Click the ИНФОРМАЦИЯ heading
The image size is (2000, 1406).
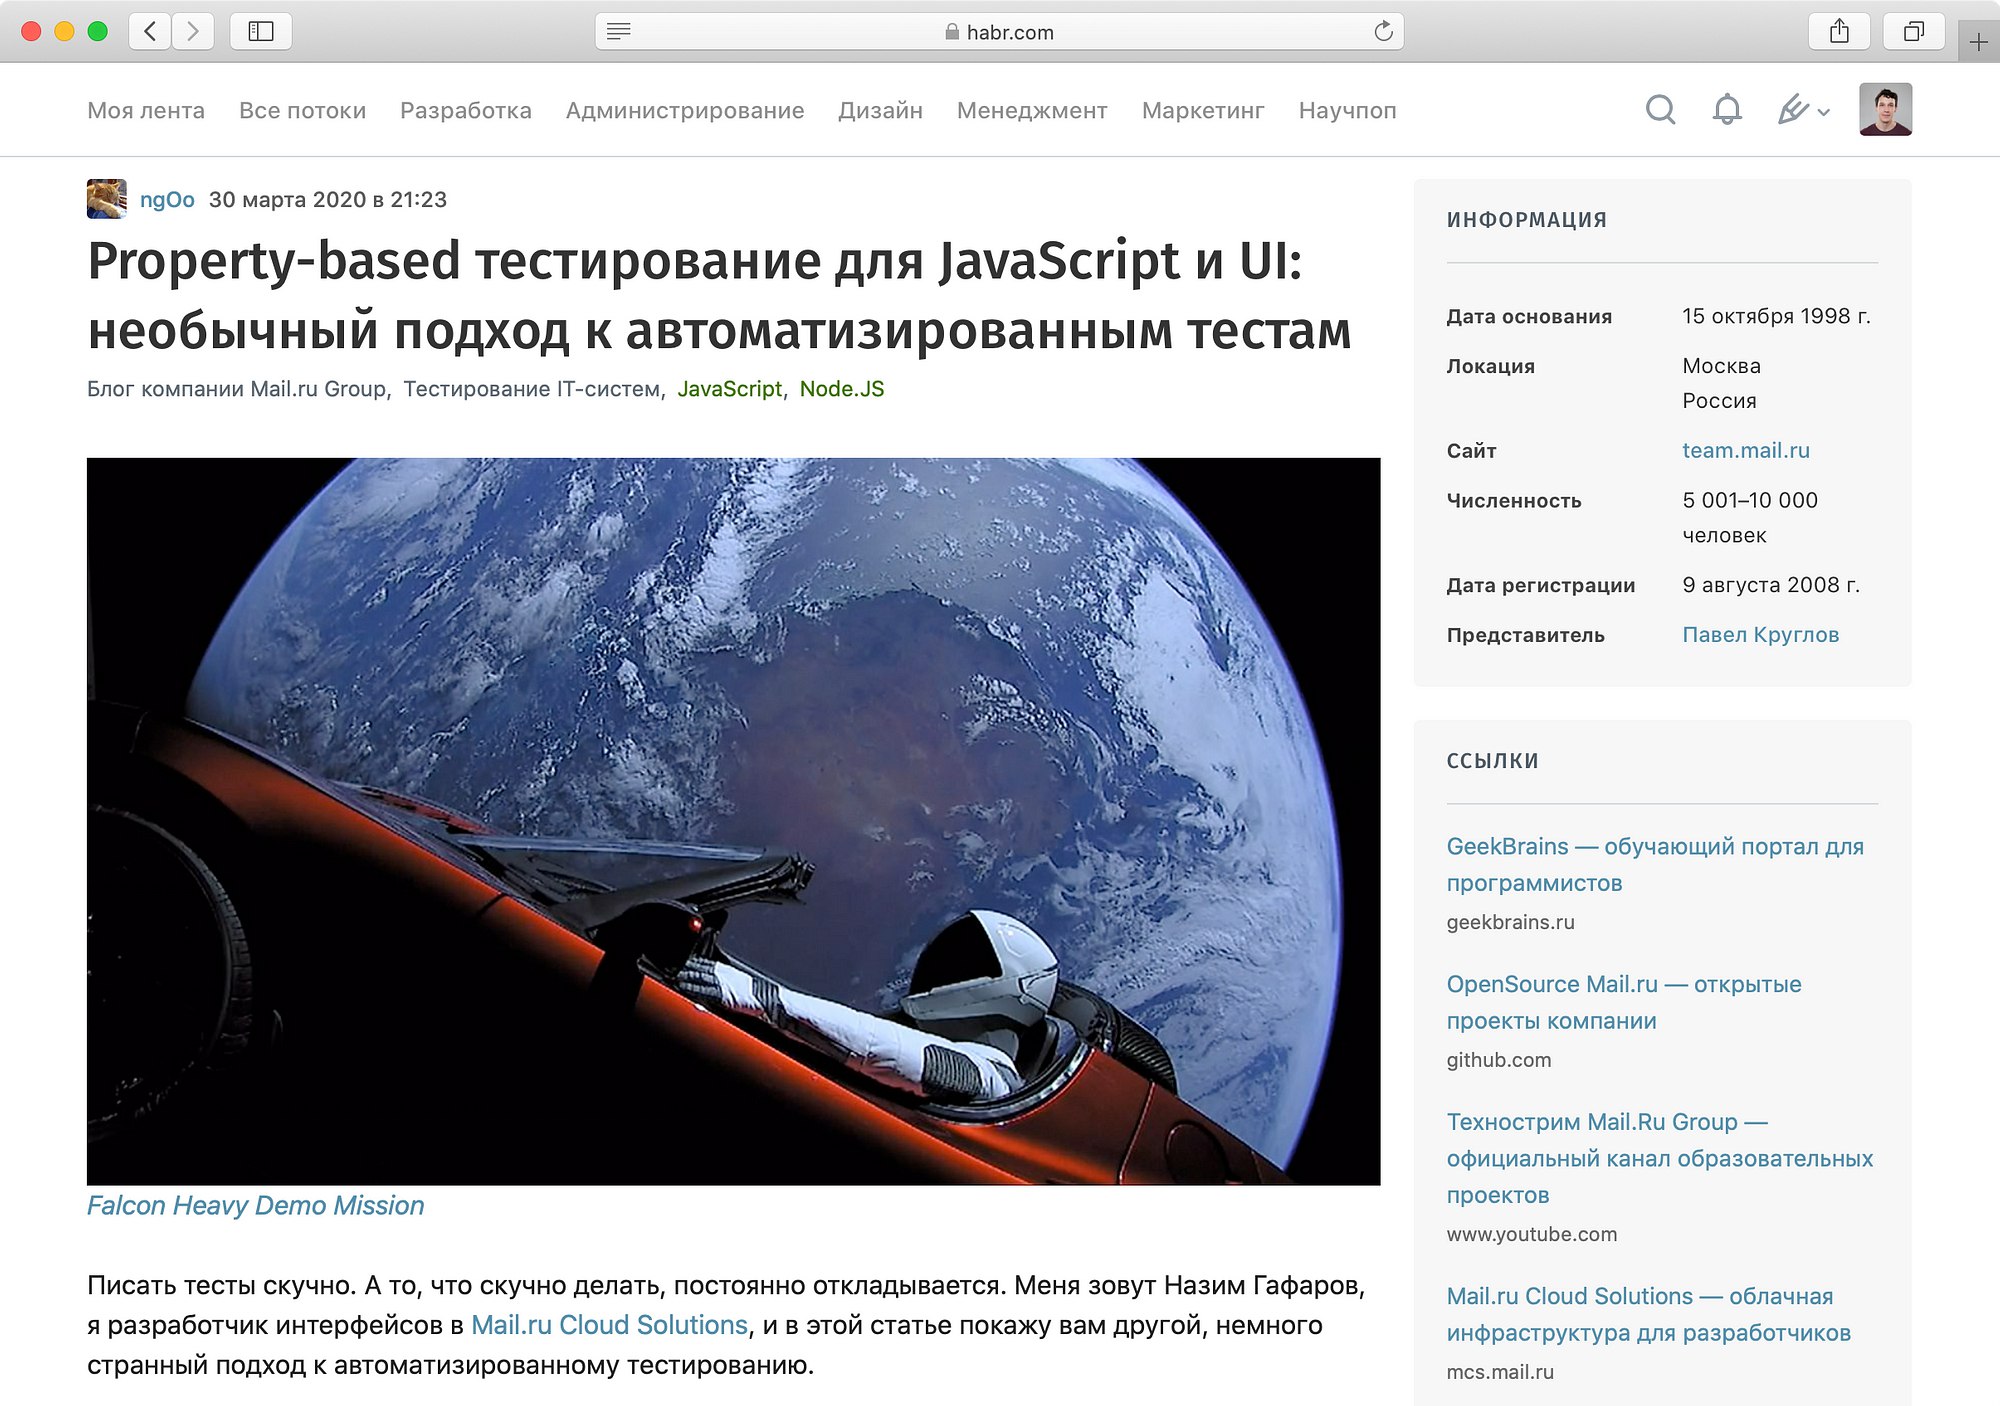point(1527,220)
